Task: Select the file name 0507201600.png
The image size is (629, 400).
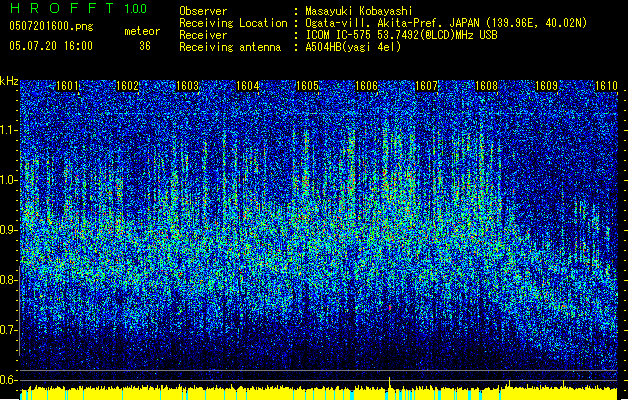Action: [x=51, y=26]
